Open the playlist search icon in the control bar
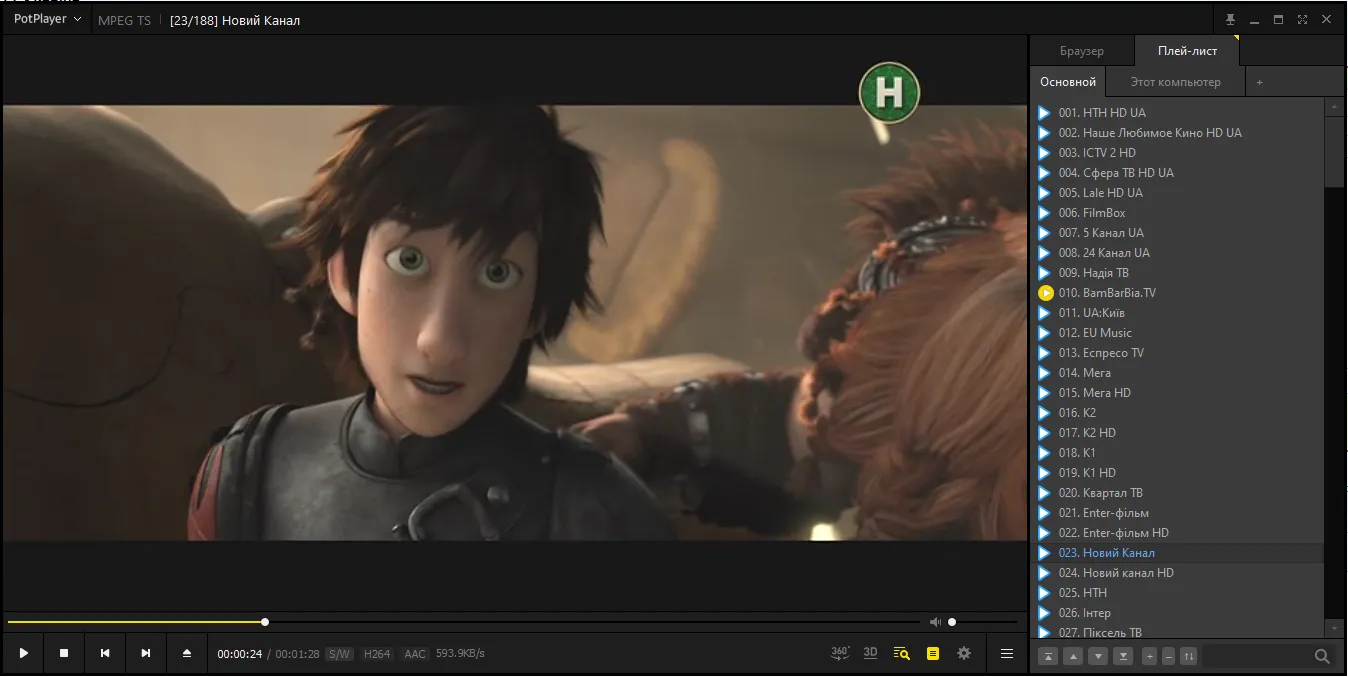The width and height of the screenshot is (1348, 677). (x=902, y=654)
